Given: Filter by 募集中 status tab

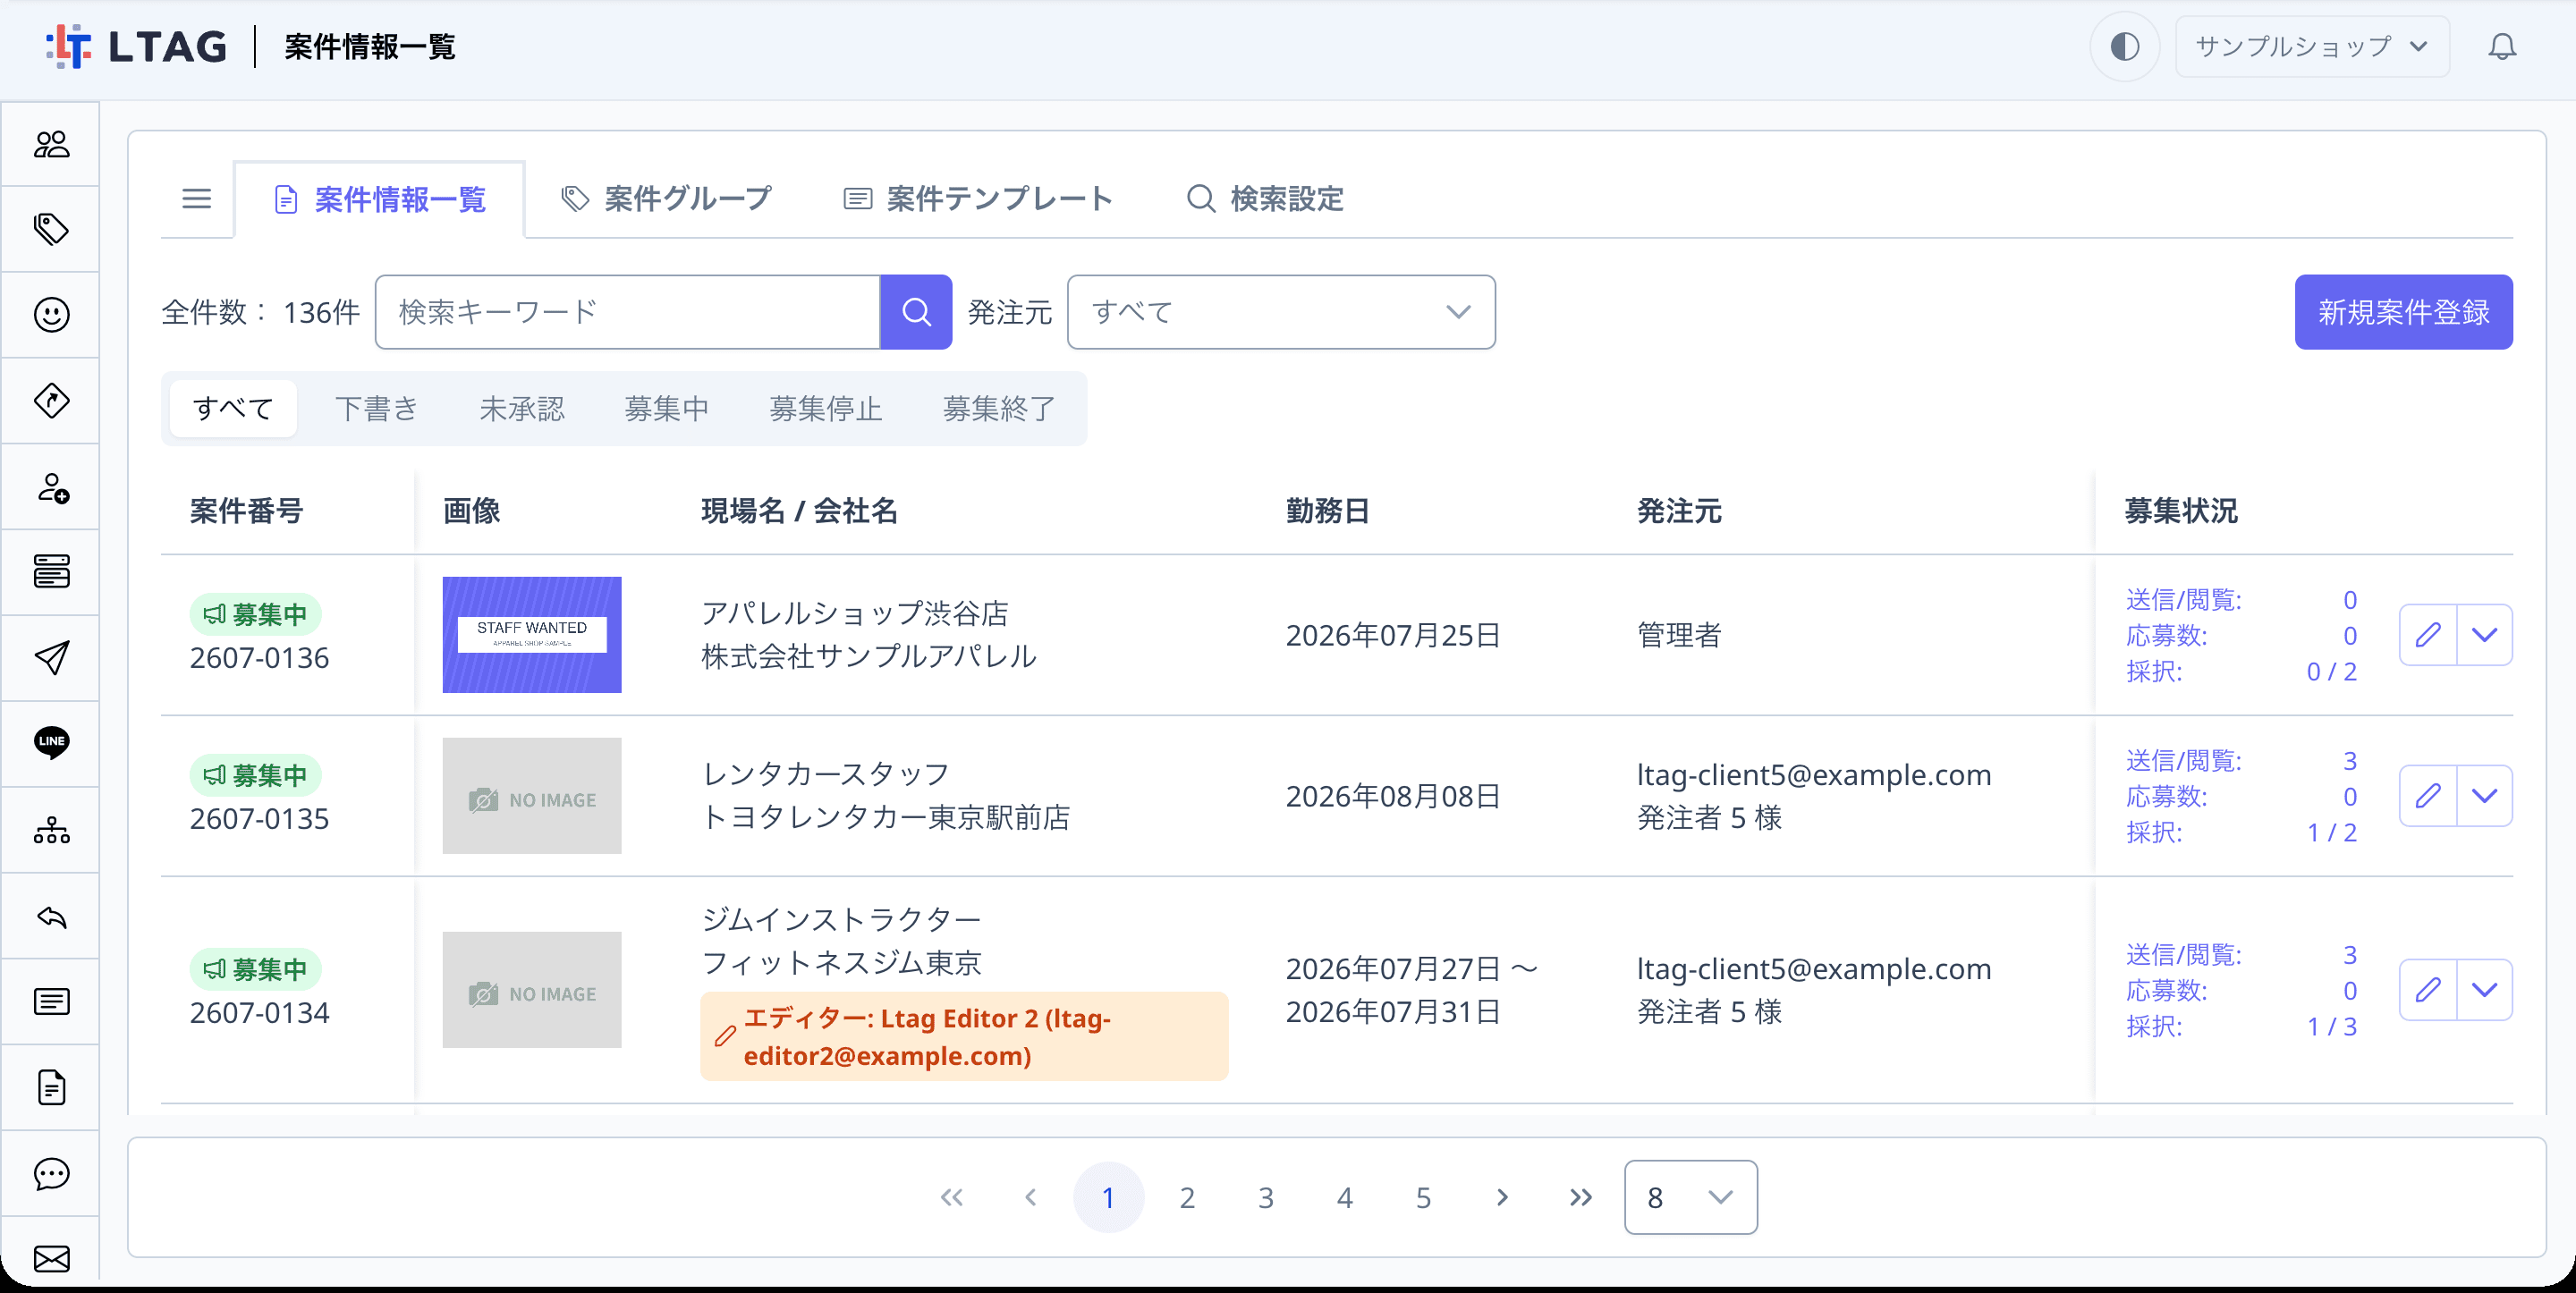Looking at the screenshot, I should coord(667,409).
